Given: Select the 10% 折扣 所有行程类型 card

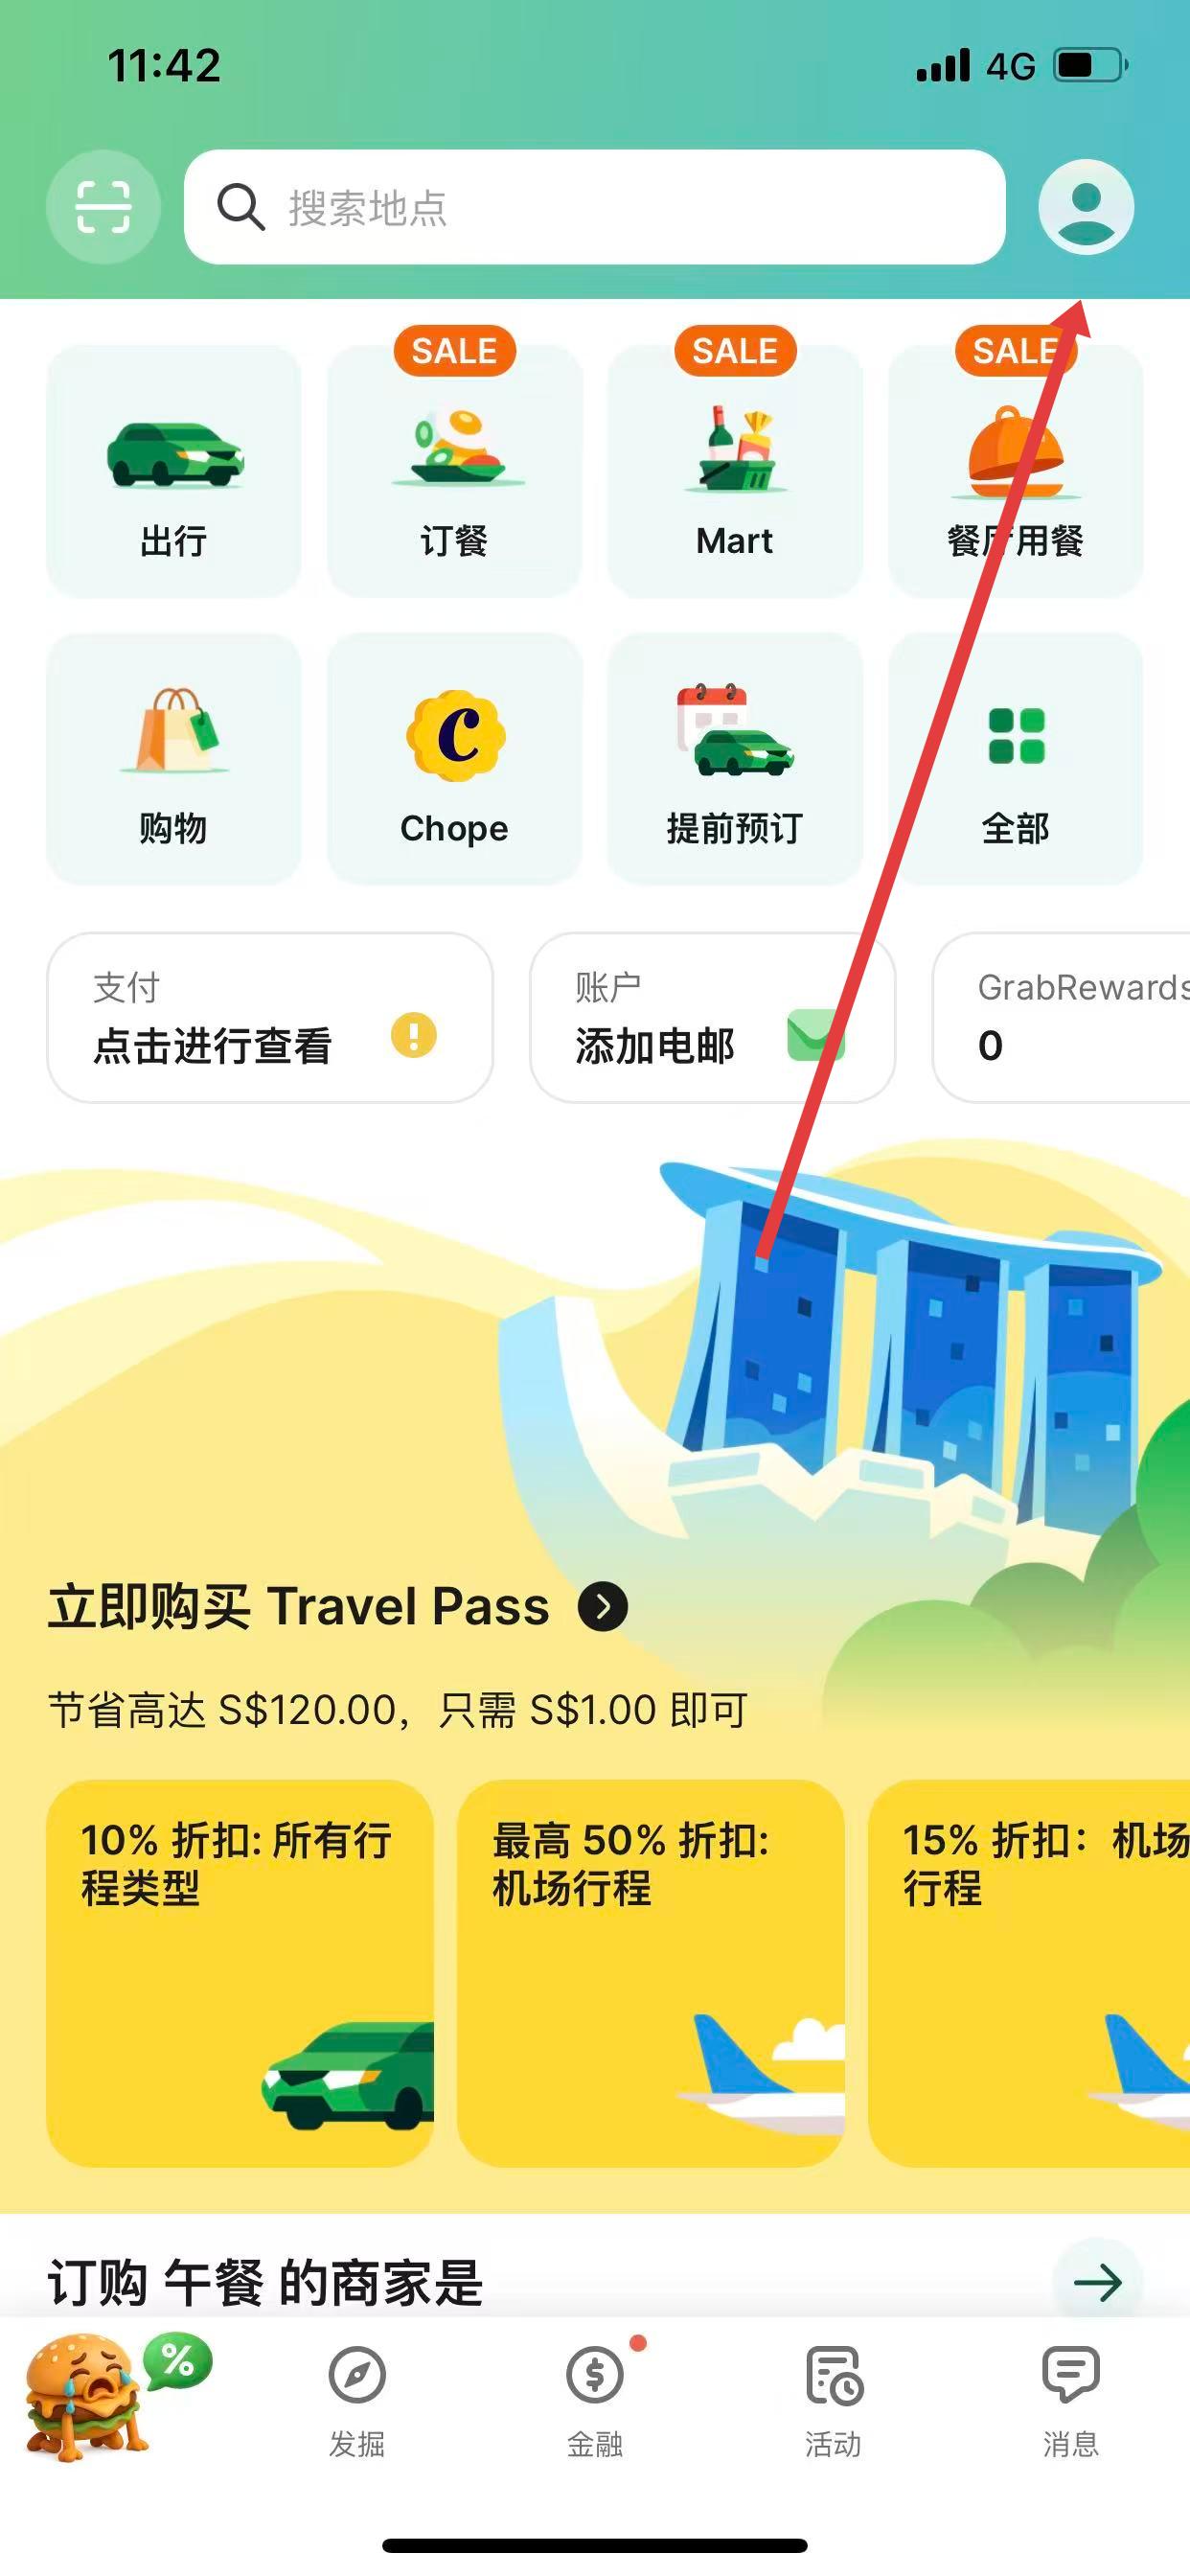Looking at the screenshot, I should 240,1973.
